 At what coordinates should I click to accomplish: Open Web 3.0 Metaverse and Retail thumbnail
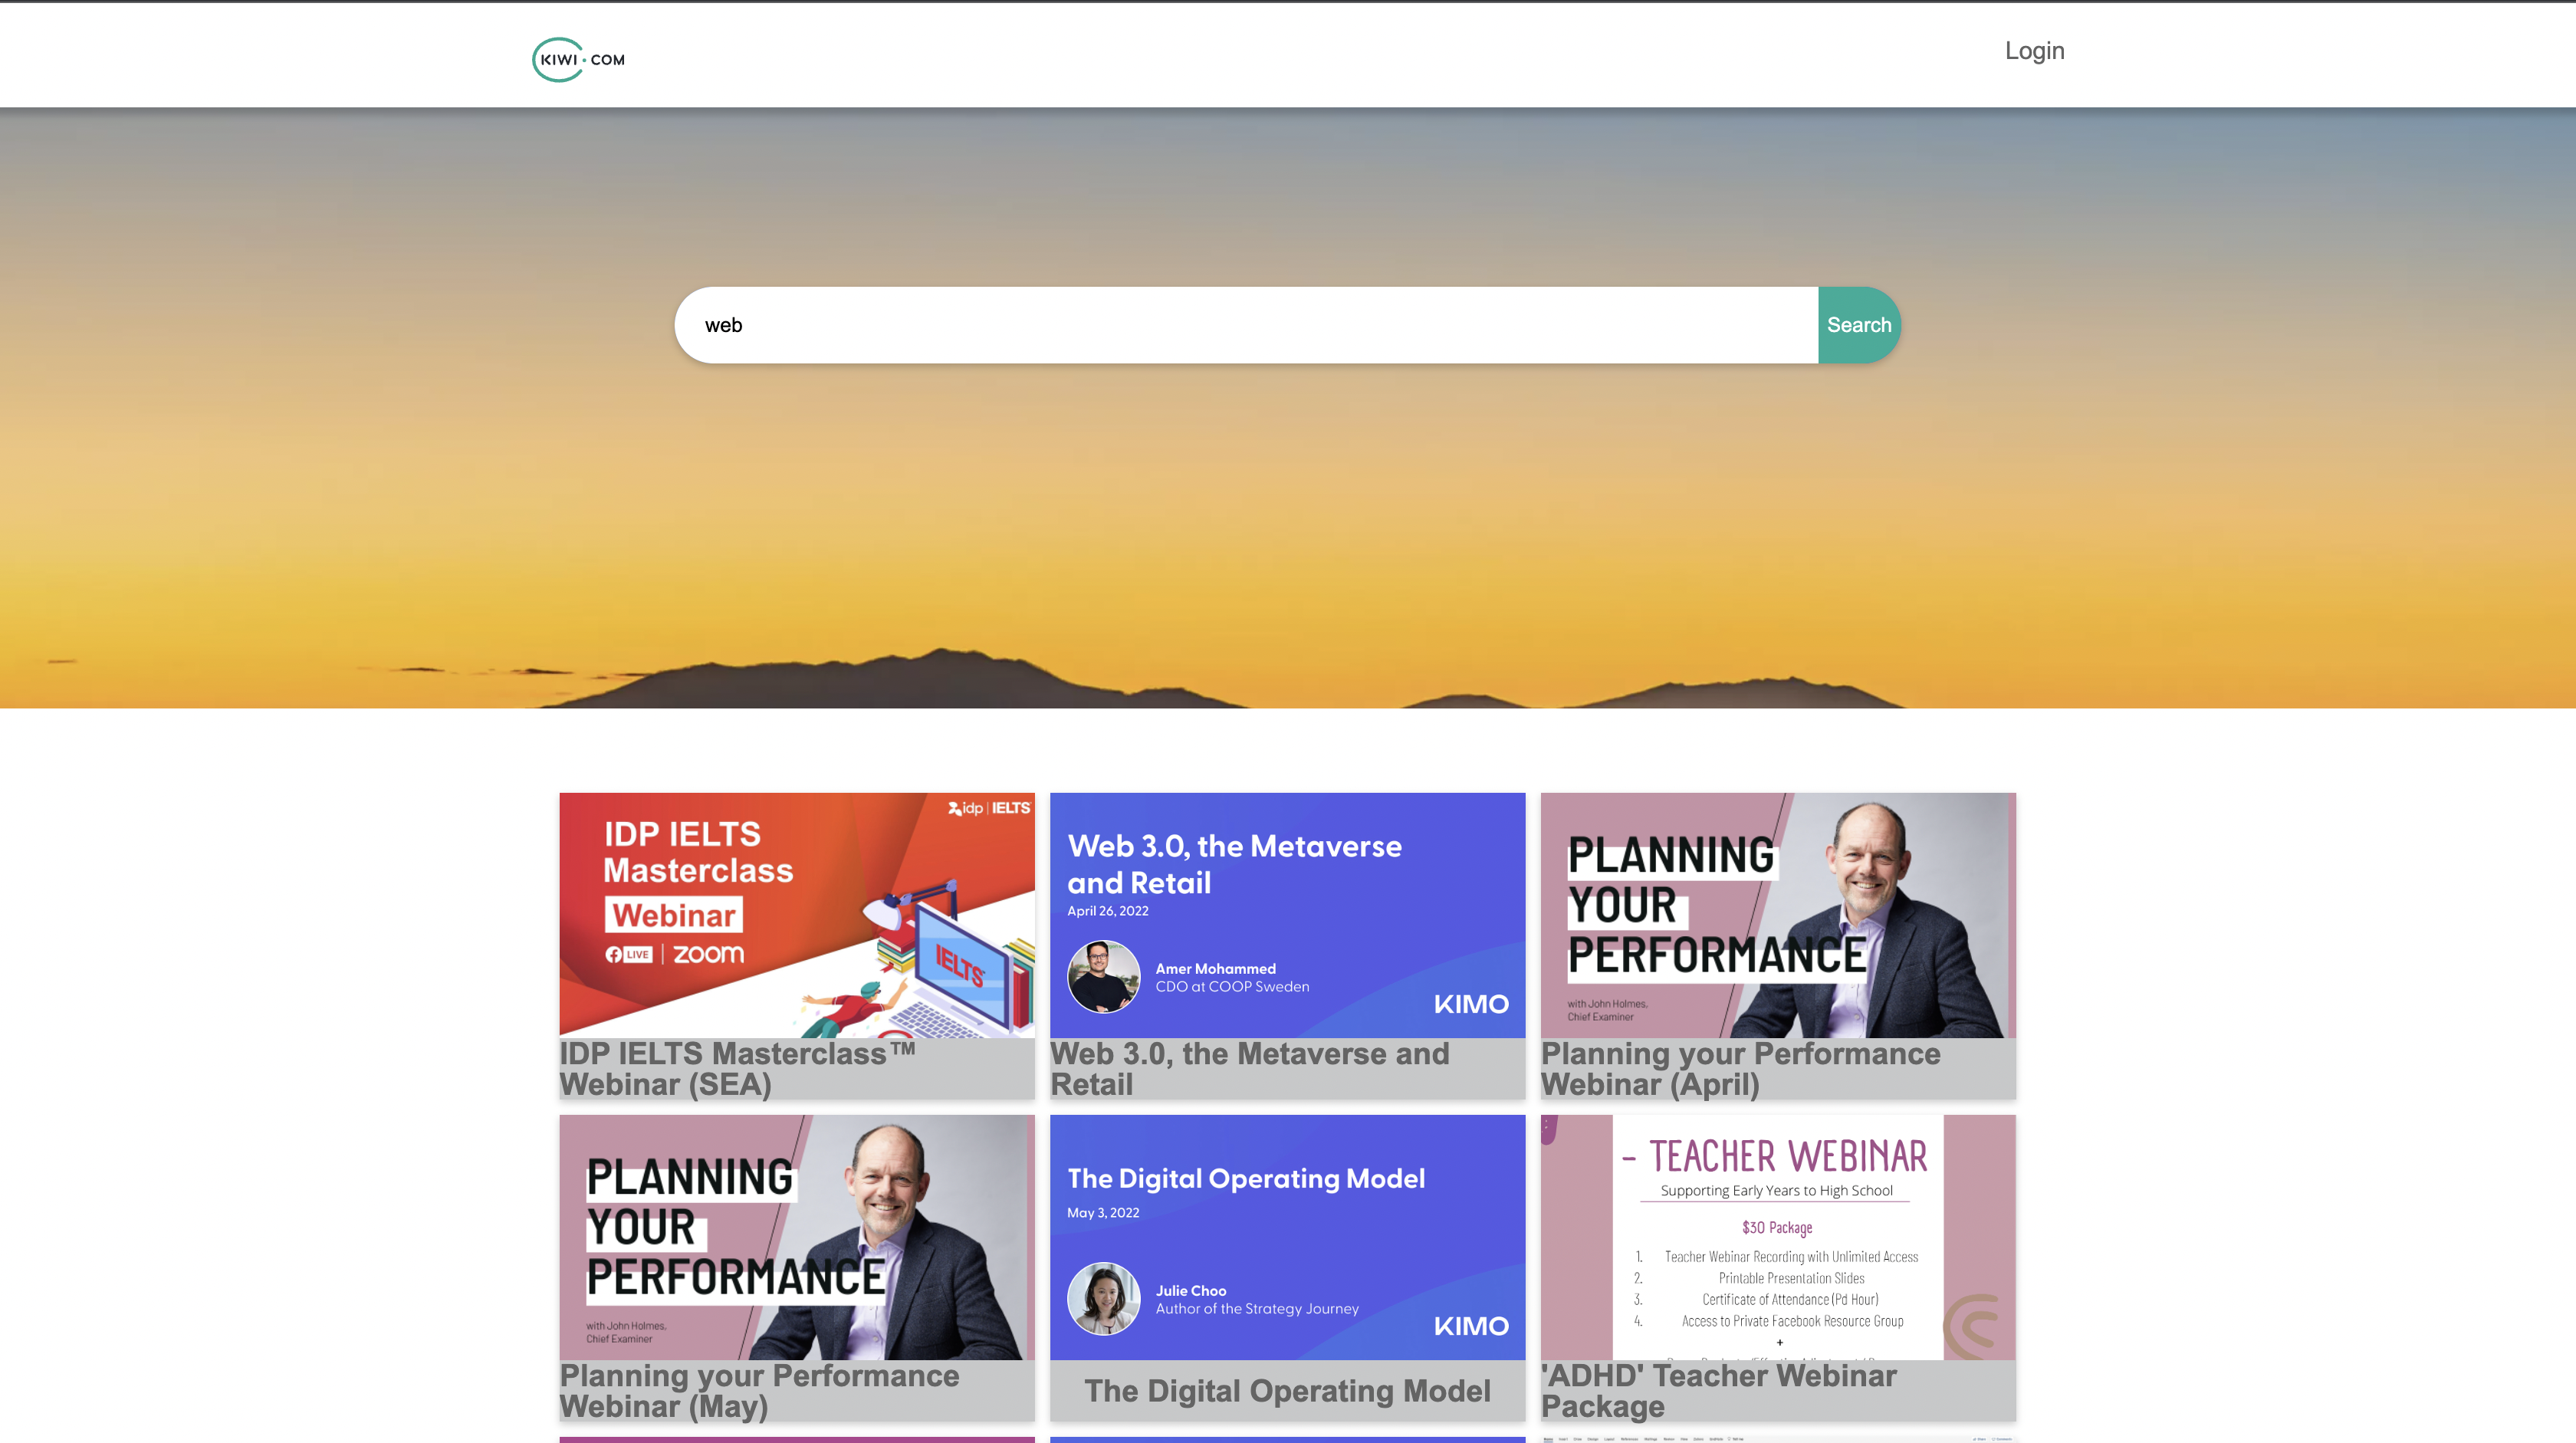pyautogui.click(x=1287, y=915)
